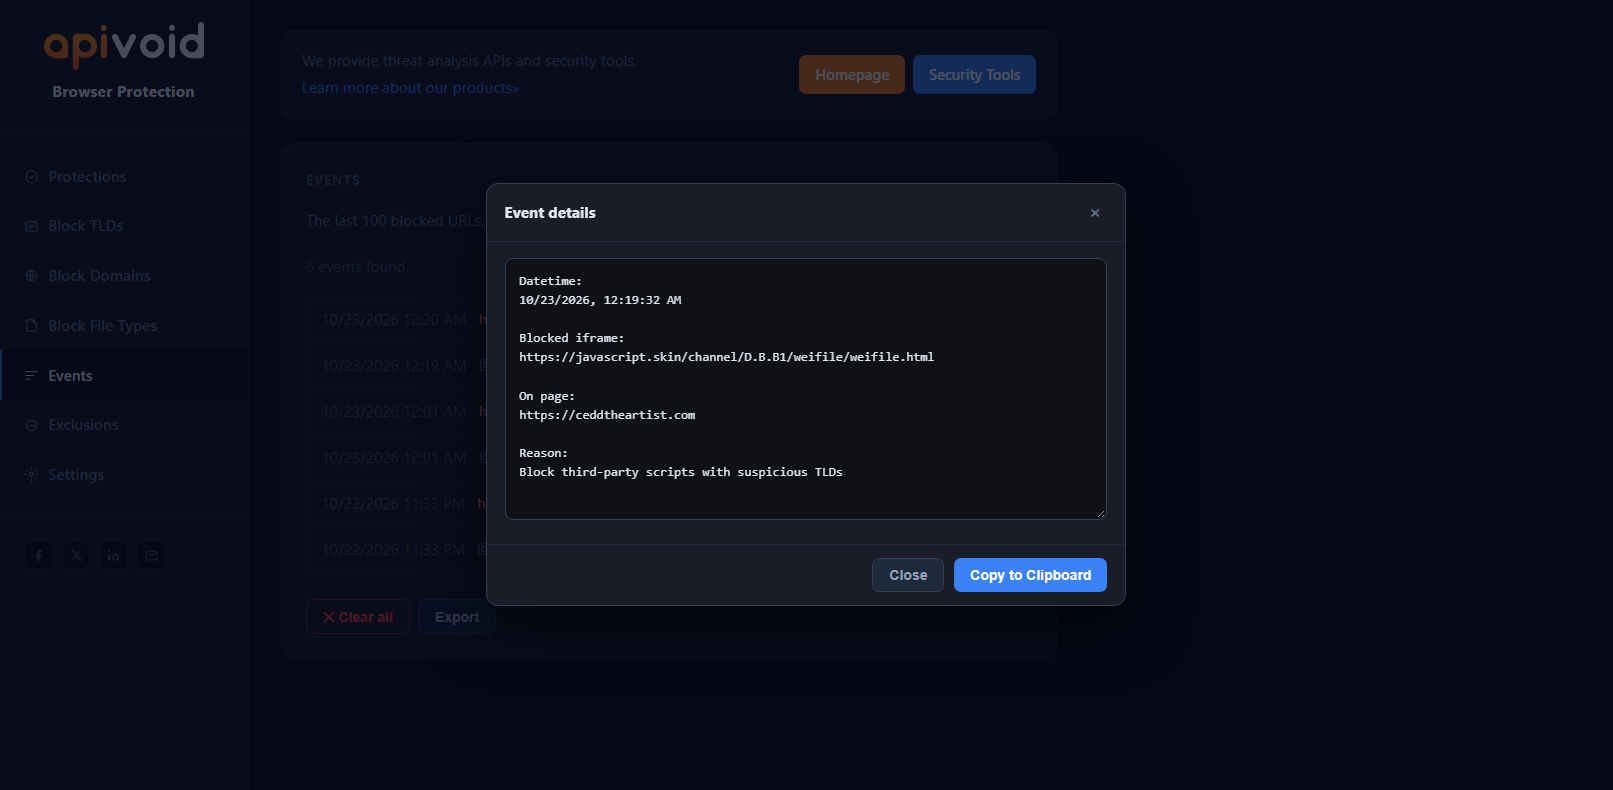Open Protections in the sidebar
1613x790 pixels.
click(x=124, y=177)
